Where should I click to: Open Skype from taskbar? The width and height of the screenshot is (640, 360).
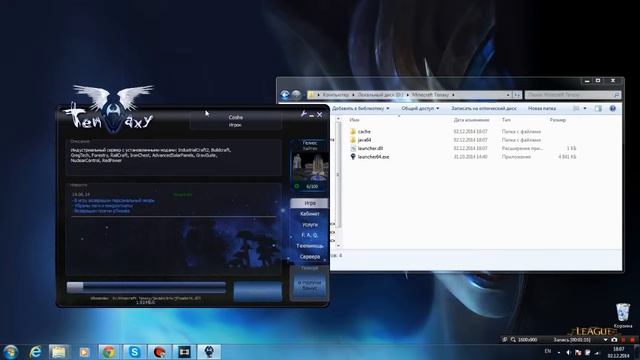[x=134, y=351]
